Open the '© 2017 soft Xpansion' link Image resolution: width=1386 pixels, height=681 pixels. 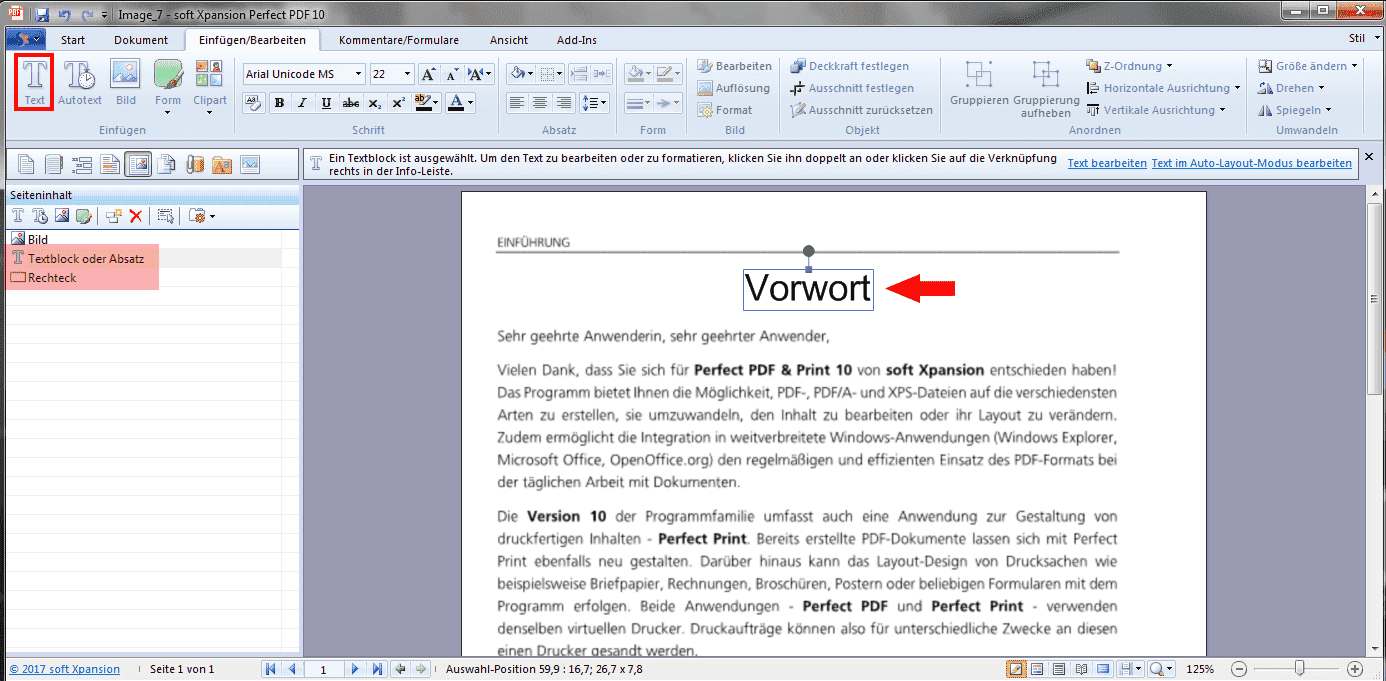(x=65, y=669)
